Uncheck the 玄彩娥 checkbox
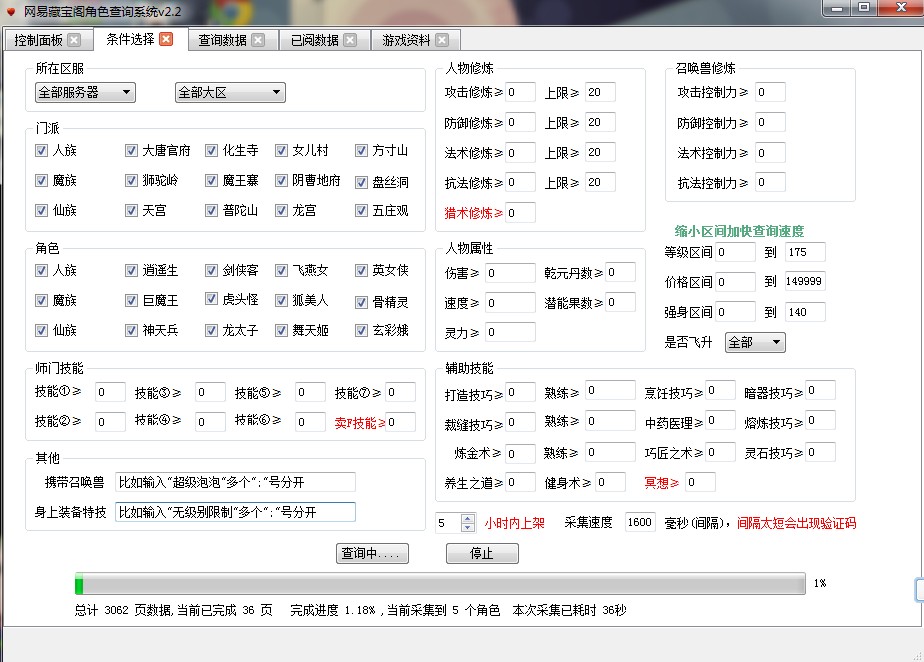Viewport: 924px width, 662px height. click(x=361, y=331)
